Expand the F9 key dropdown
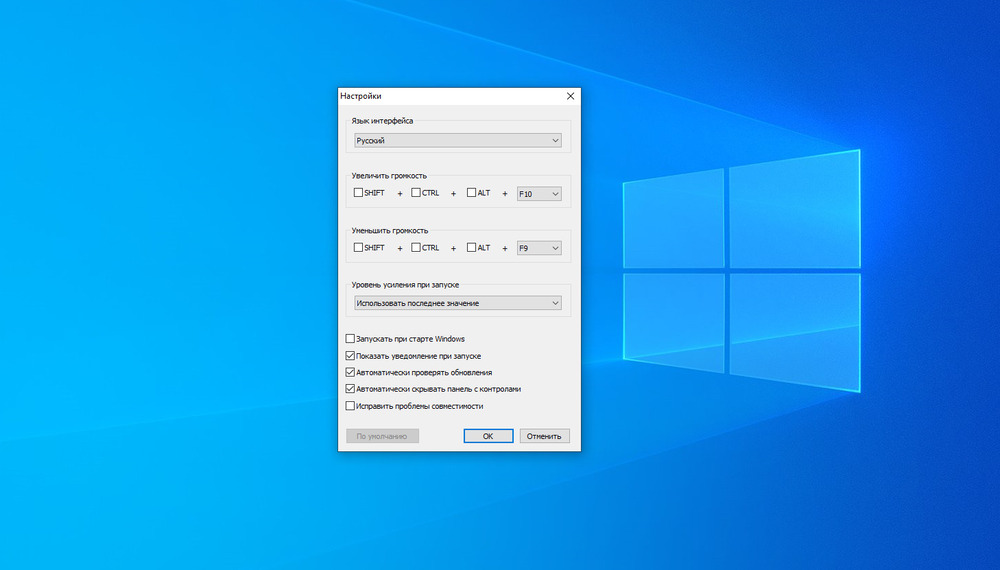The width and height of the screenshot is (1000, 570). tap(539, 248)
